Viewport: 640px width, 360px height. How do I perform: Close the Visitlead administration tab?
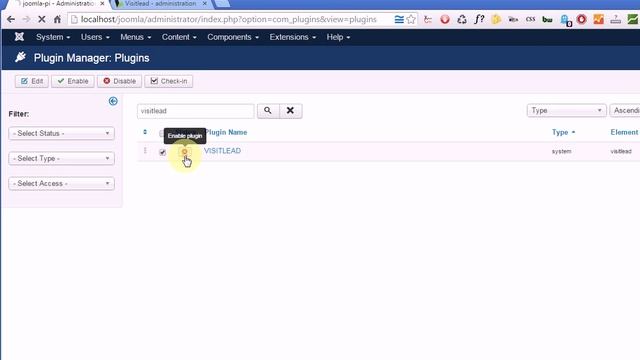204,4
